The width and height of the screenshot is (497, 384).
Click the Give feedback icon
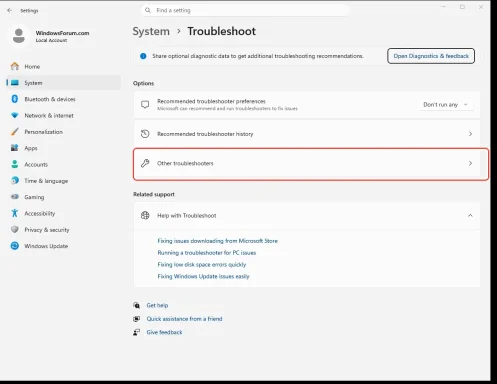click(136, 332)
